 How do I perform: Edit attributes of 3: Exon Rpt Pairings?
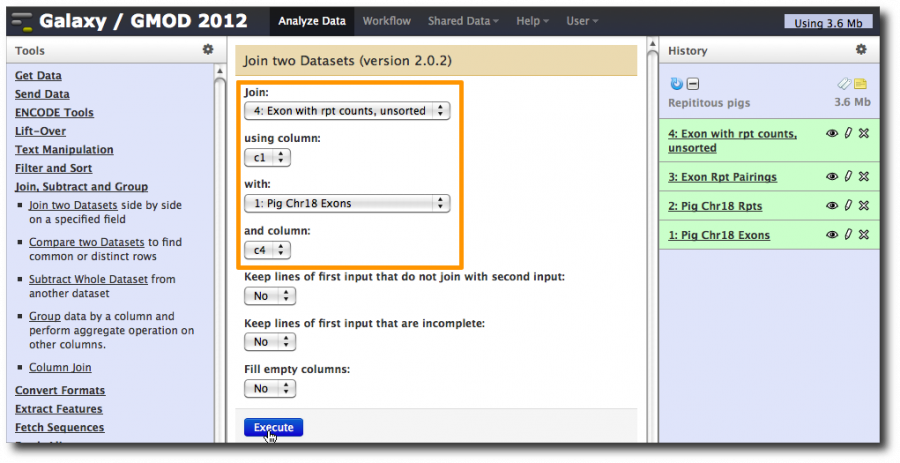point(848,177)
